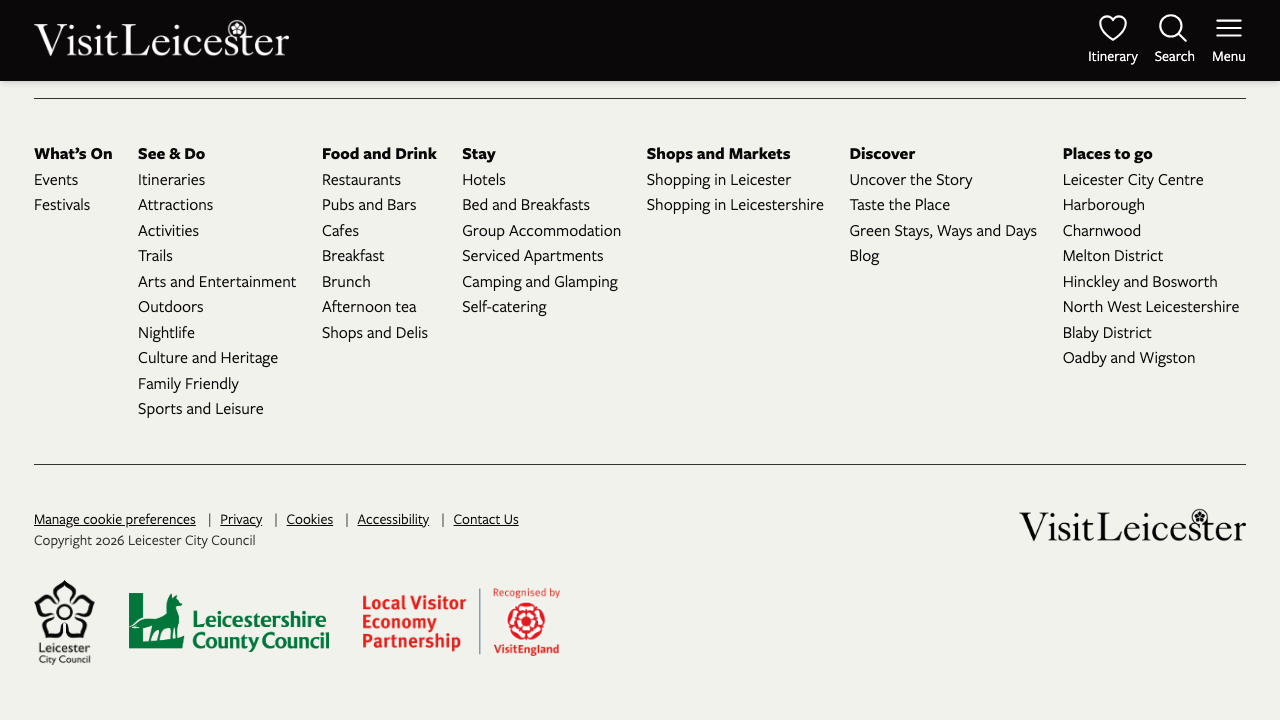Open Manage cookie preferences link
This screenshot has width=1280, height=720.
[x=115, y=519]
